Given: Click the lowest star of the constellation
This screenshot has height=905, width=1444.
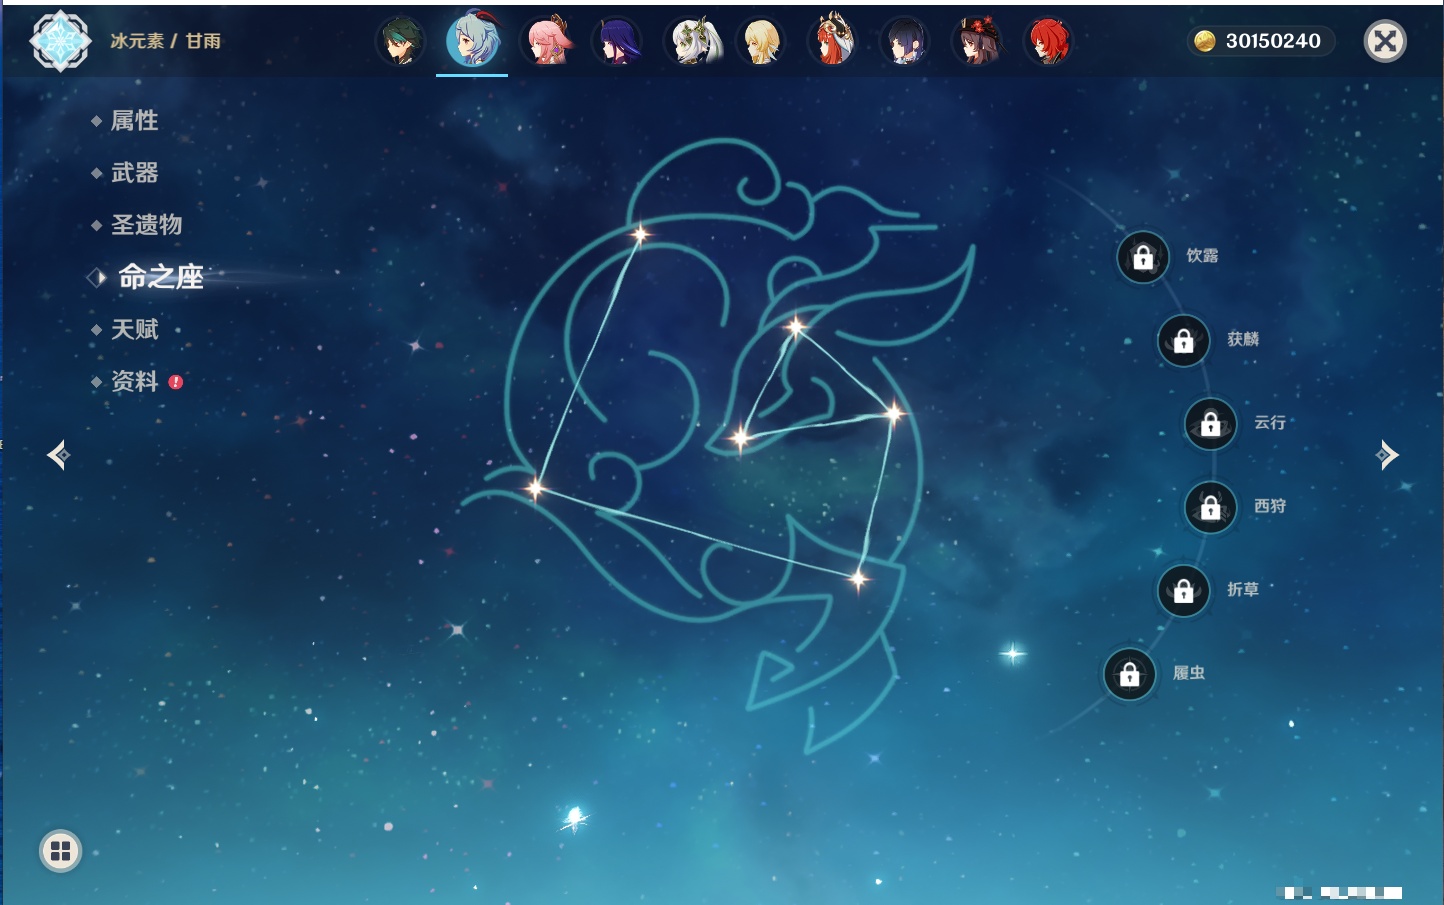Looking at the screenshot, I should coord(858,578).
